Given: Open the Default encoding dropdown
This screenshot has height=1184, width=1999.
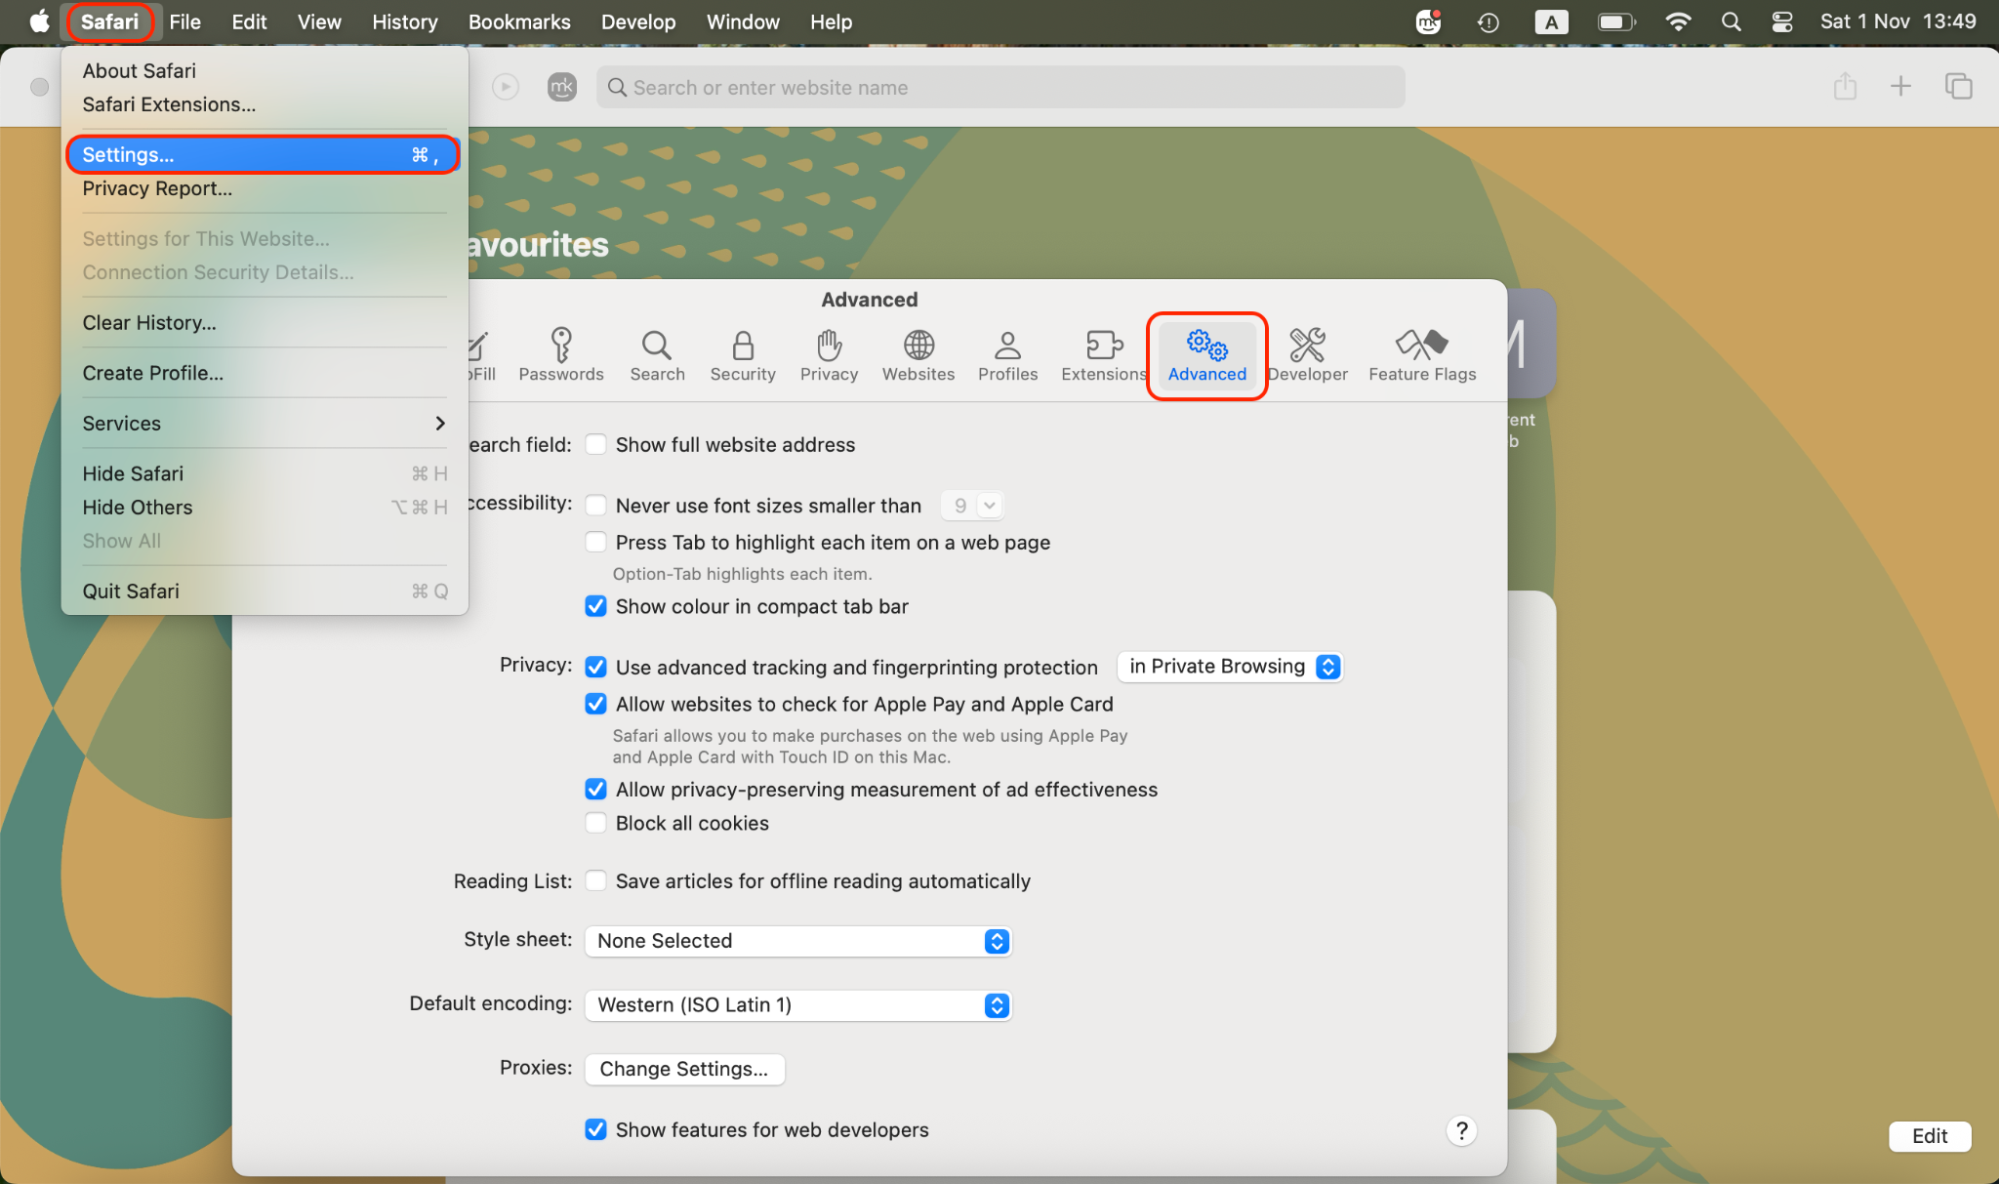Looking at the screenshot, I should point(796,1005).
